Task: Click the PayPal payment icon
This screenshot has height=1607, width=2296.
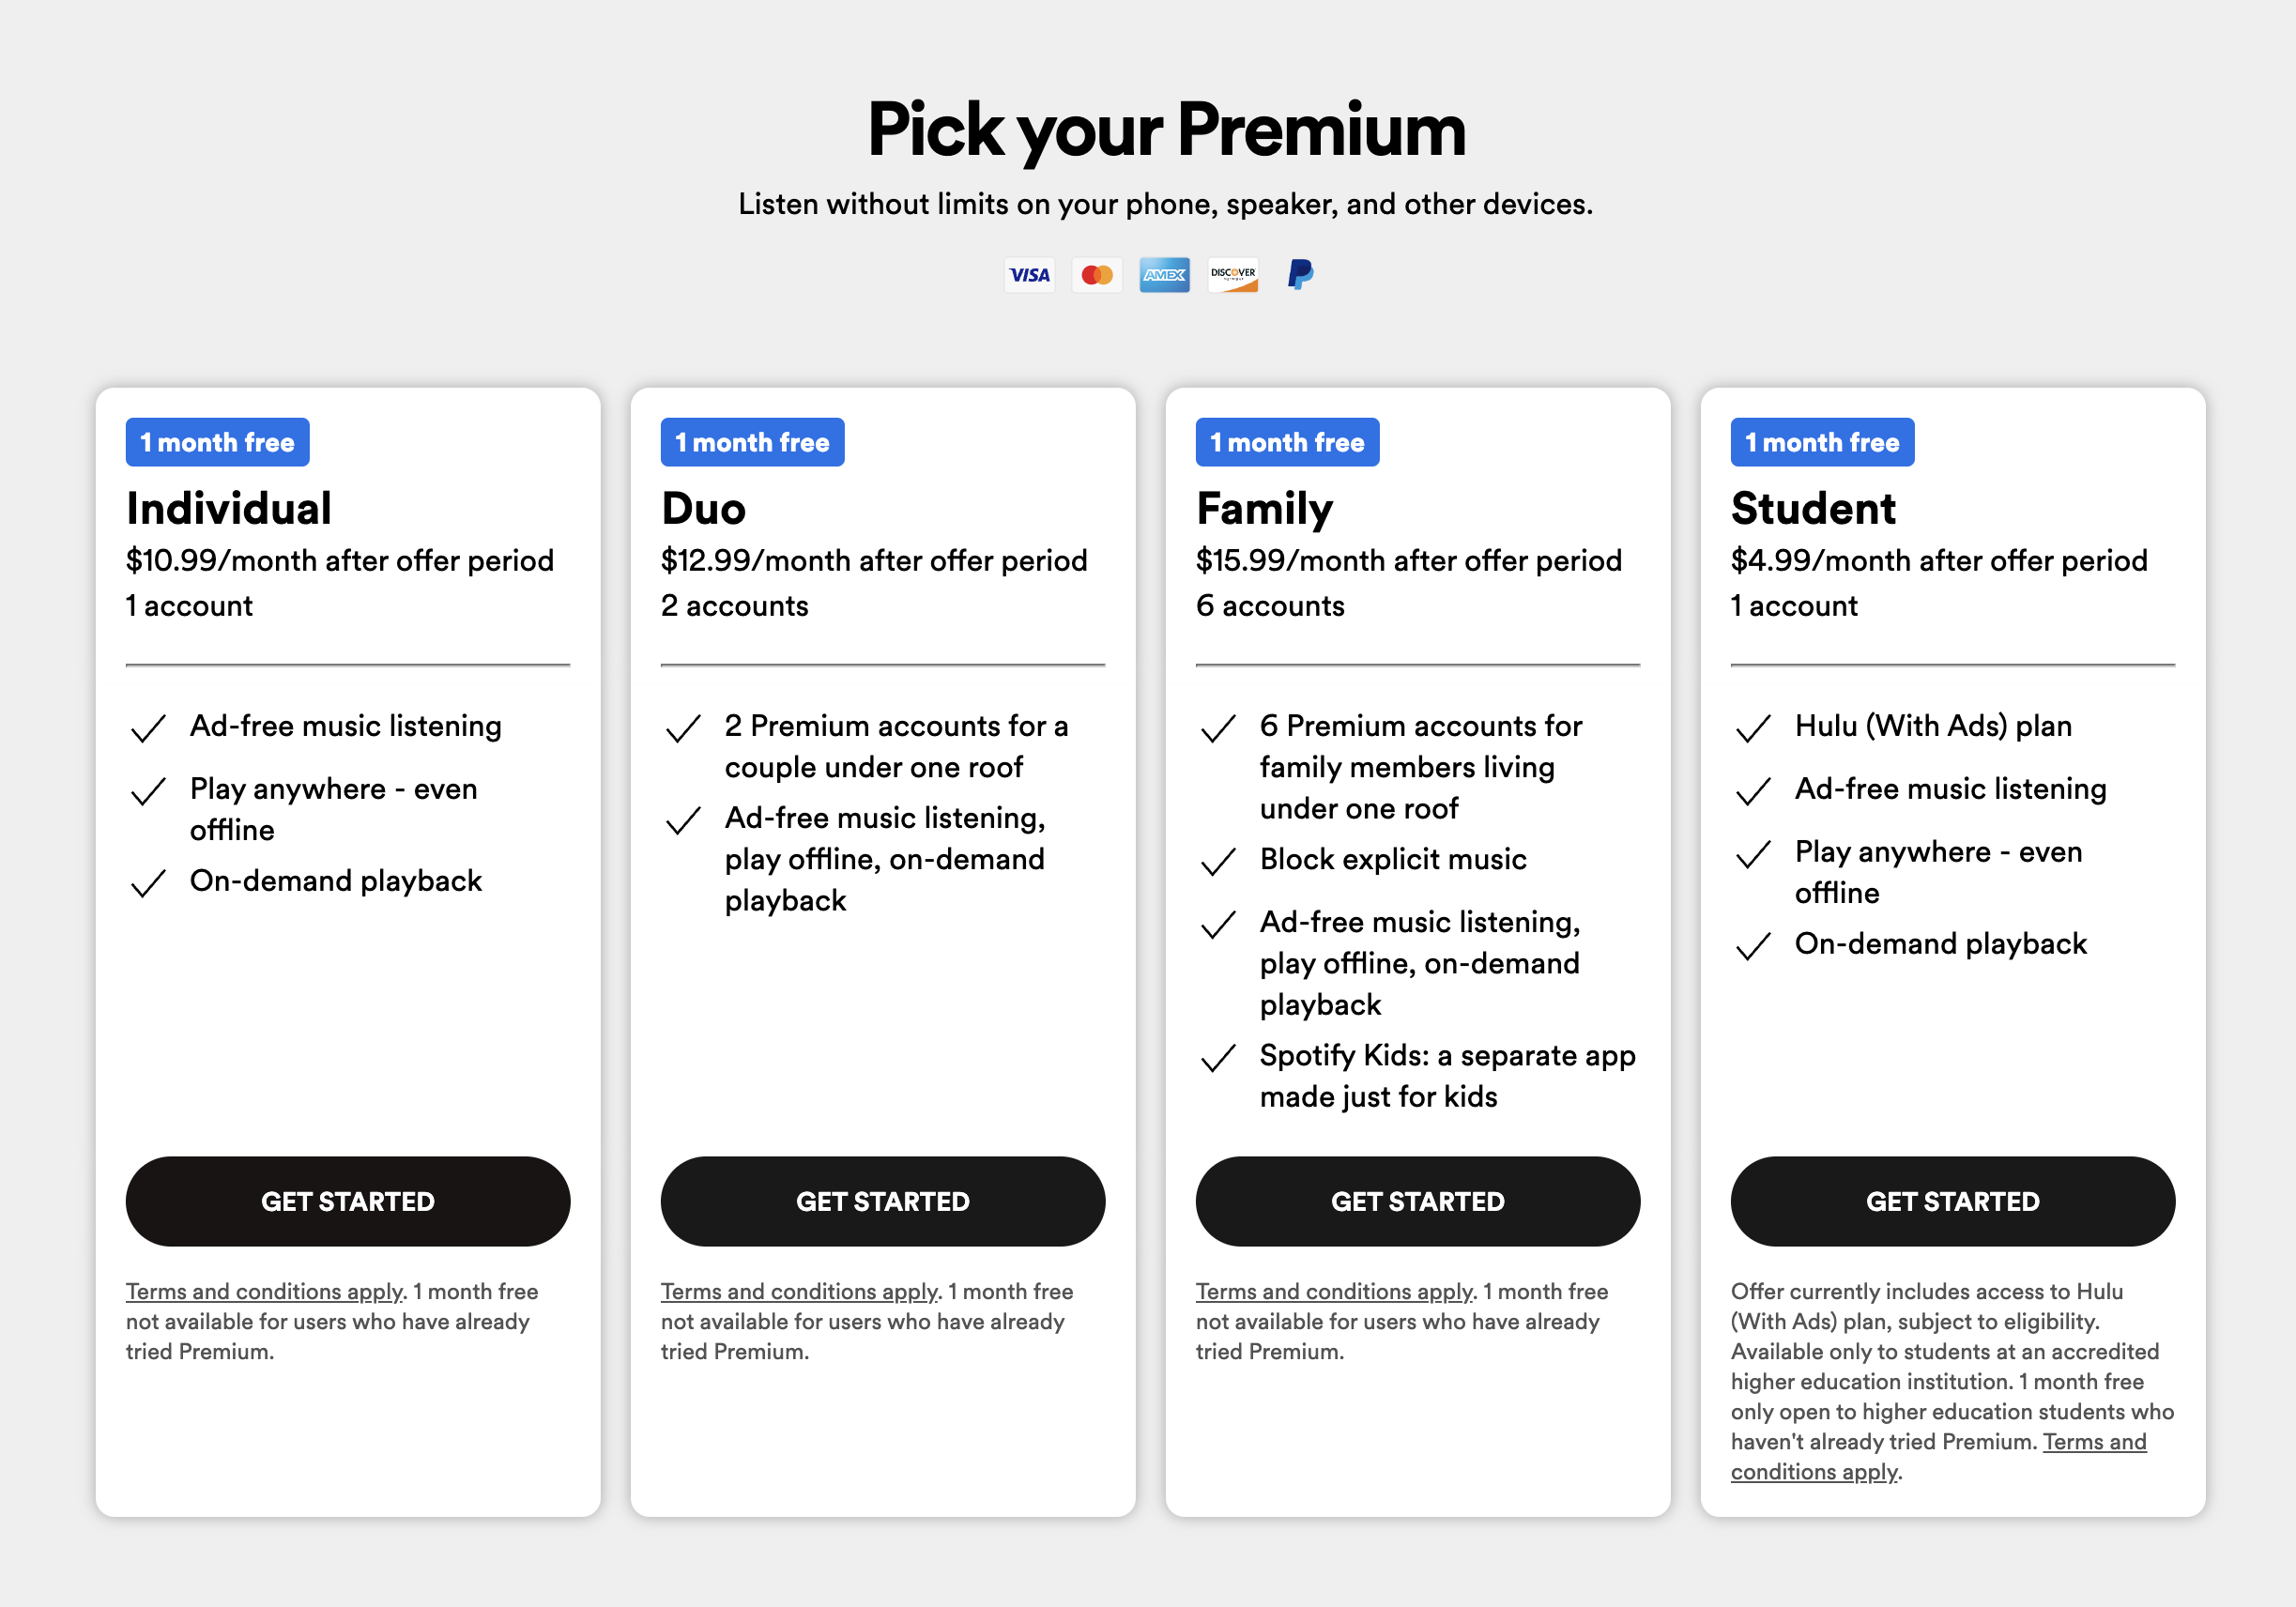Action: click(x=1299, y=276)
